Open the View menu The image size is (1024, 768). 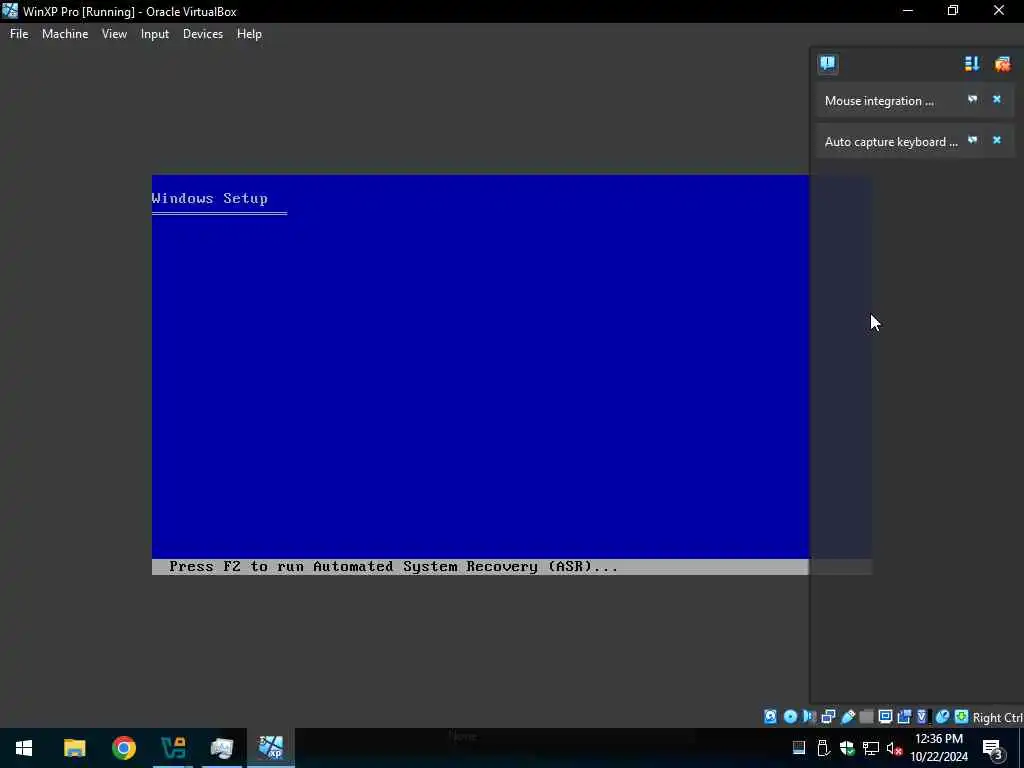[x=114, y=34]
